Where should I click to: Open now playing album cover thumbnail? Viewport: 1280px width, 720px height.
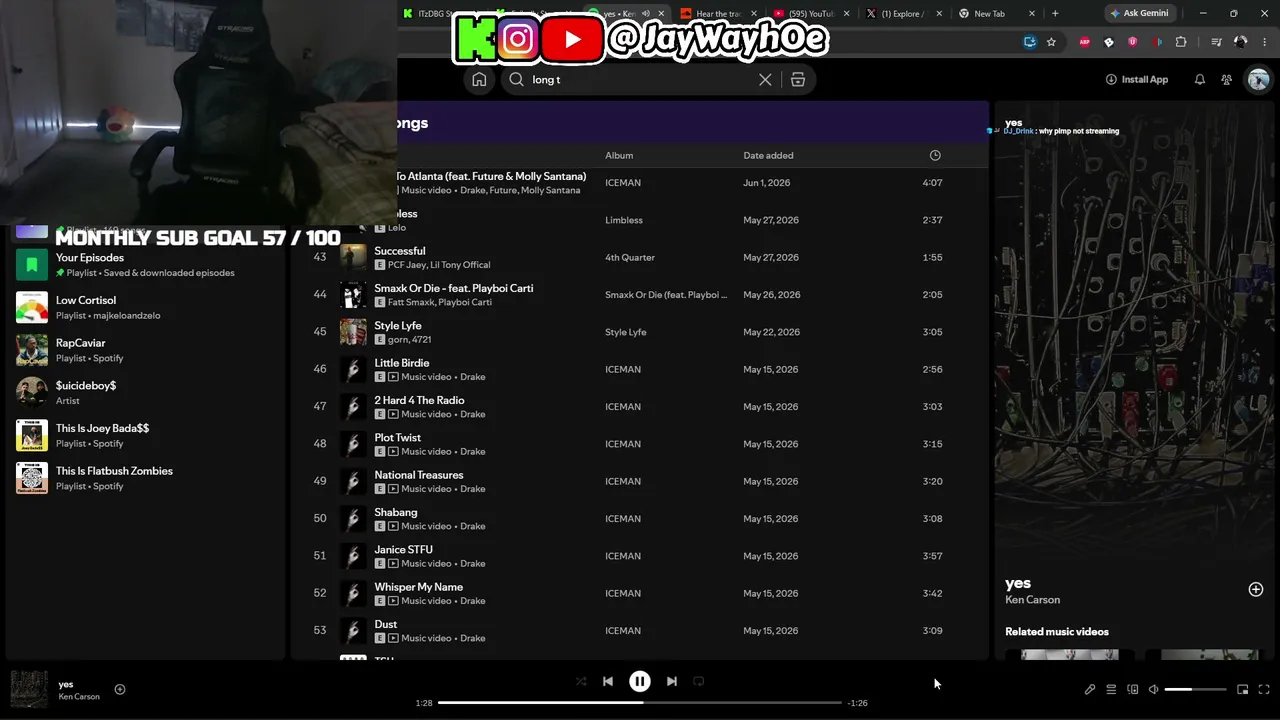click(x=29, y=689)
